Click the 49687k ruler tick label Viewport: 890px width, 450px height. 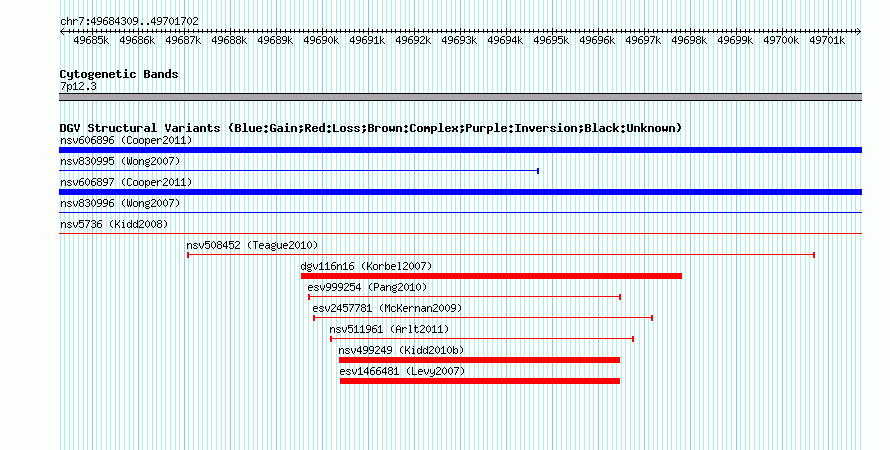[x=183, y=40]
